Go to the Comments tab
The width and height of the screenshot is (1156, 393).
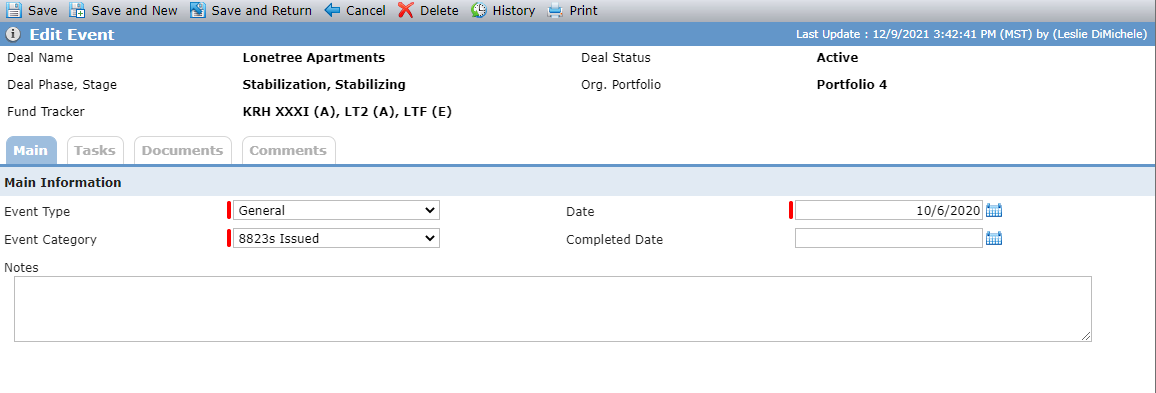click(288, 150)
